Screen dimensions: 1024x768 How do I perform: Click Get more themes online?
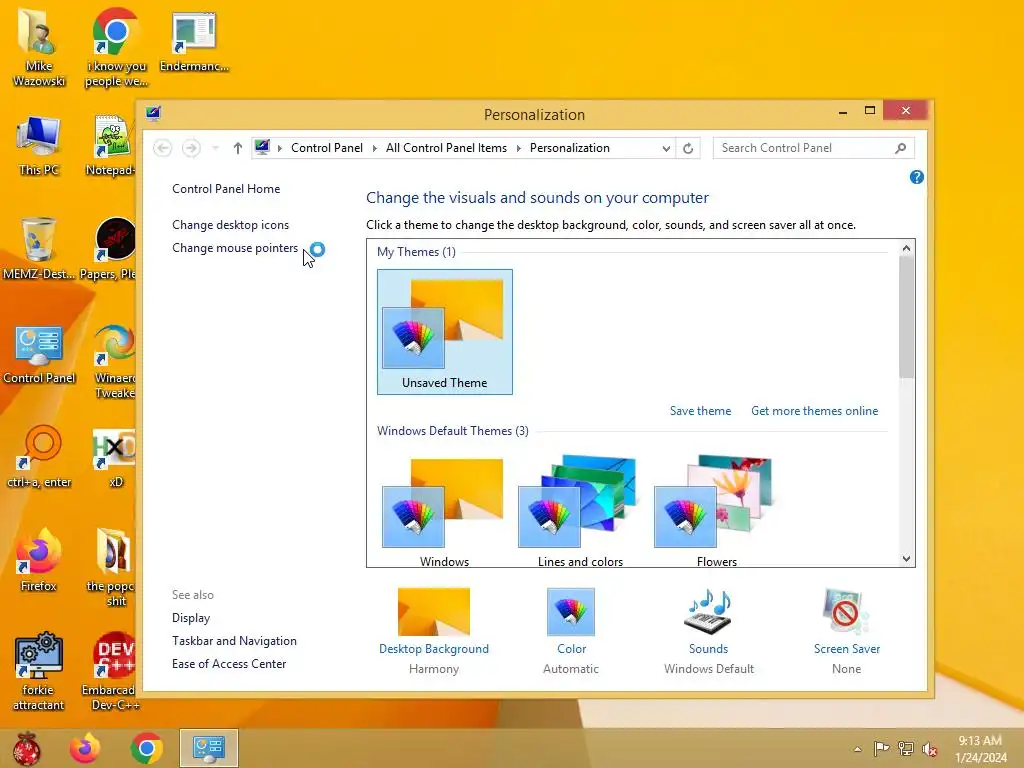point(814,411)
